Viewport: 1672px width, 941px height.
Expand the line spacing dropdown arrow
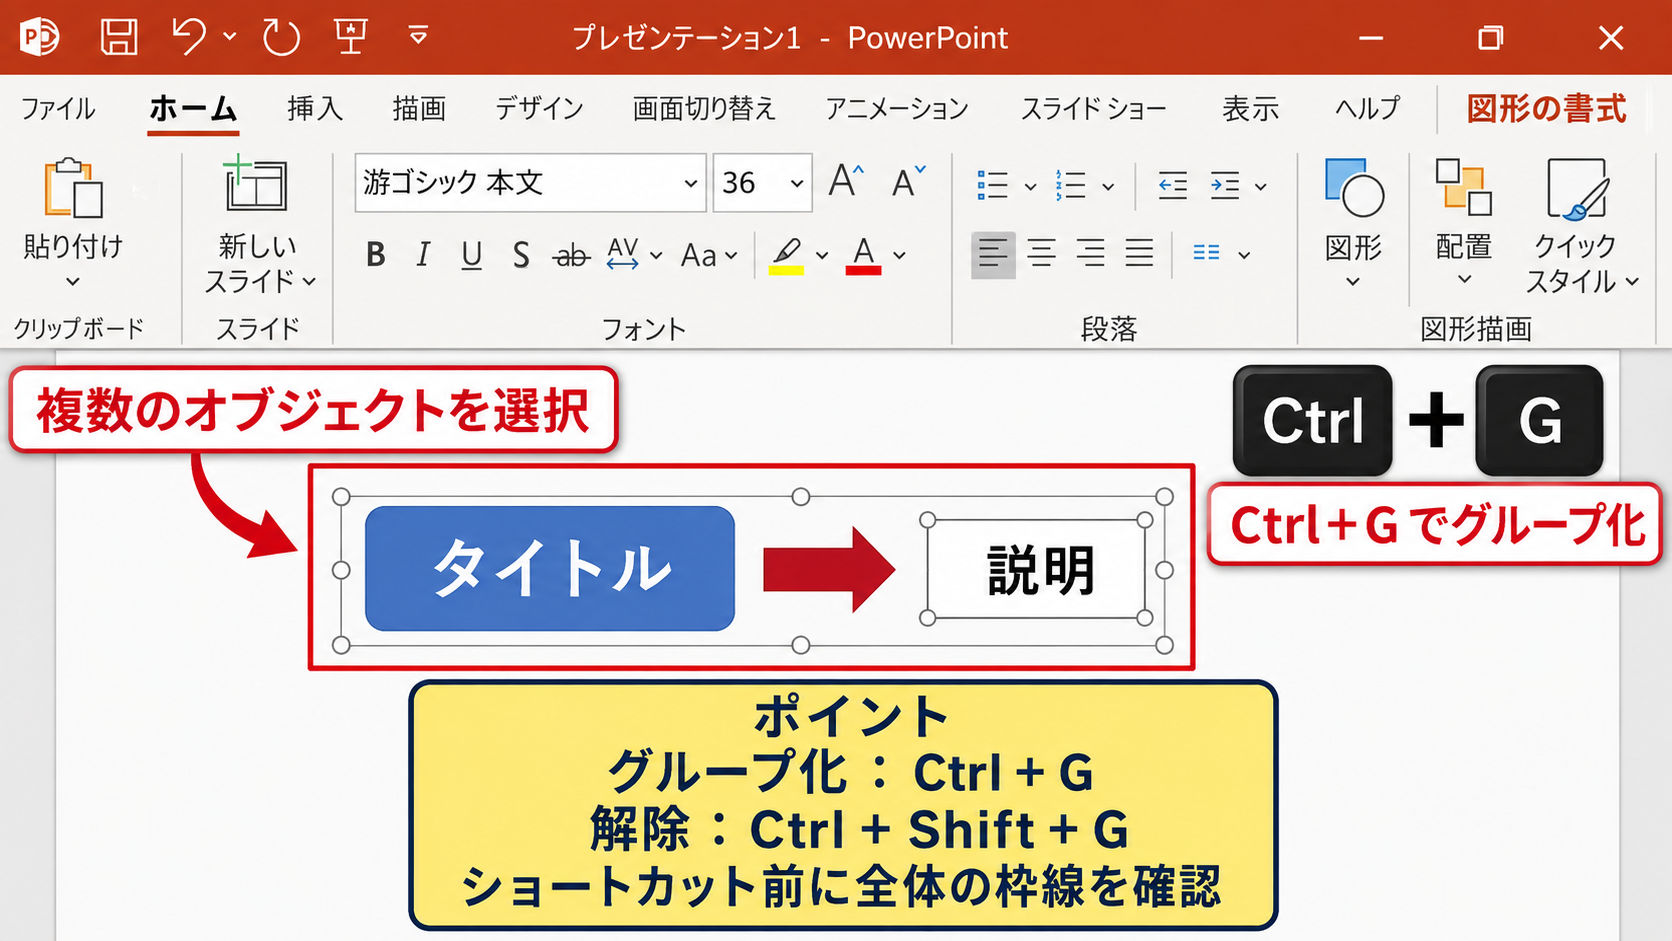1261,186
